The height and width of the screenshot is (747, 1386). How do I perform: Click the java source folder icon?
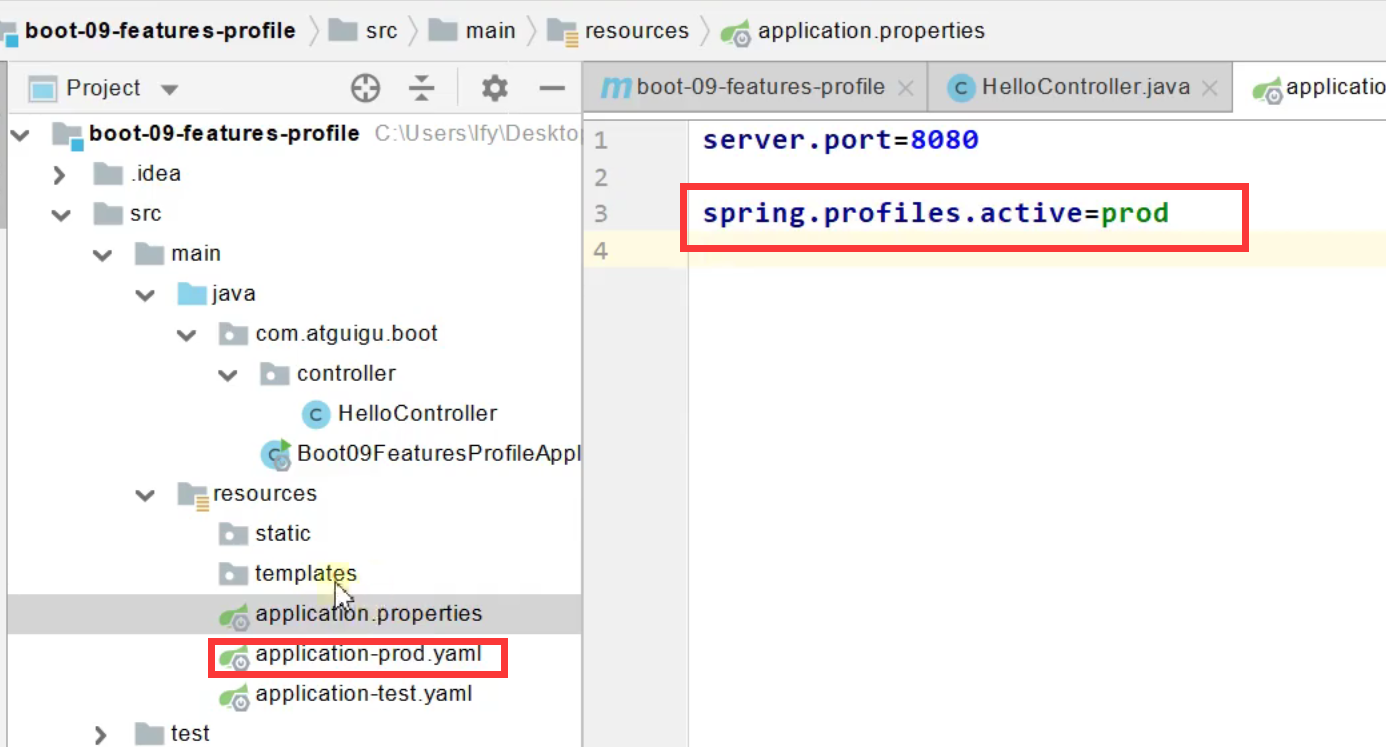coord(191,294)
